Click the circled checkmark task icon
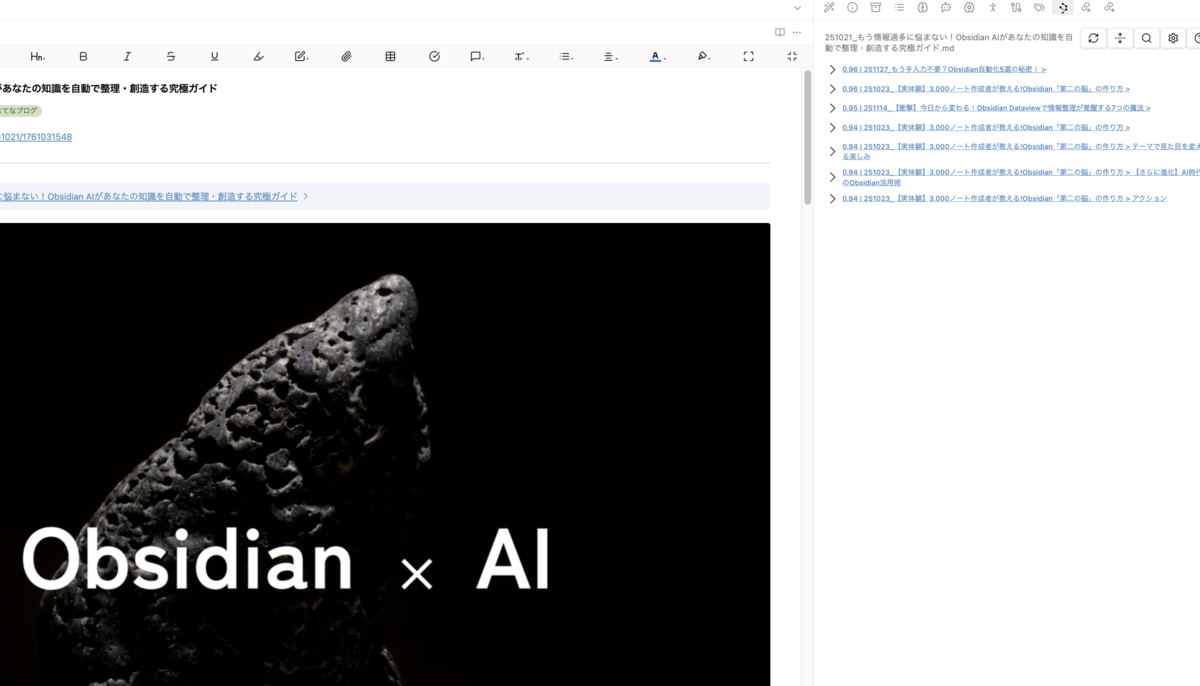Screen dimensions: 1200x686 (434, 57)
